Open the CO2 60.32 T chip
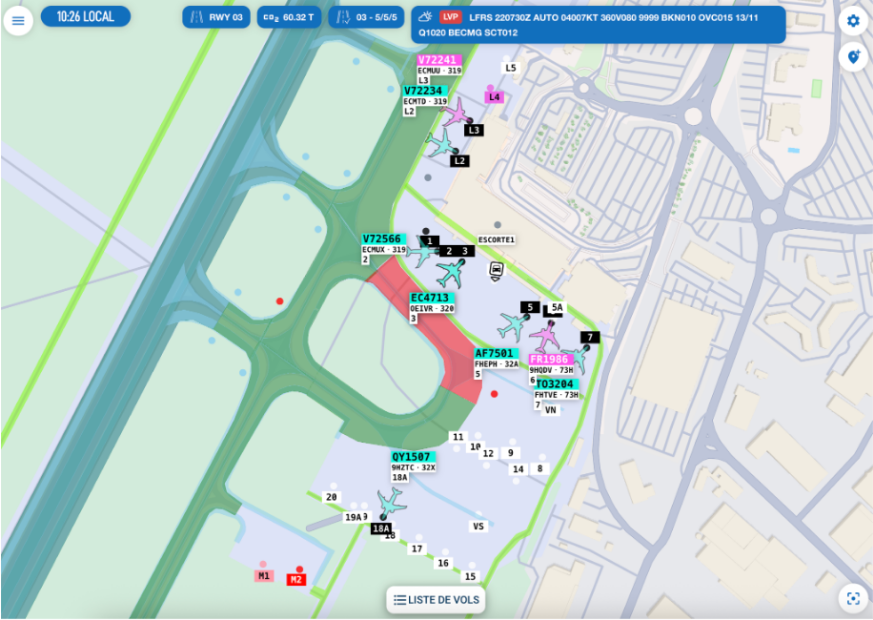Screen dimensions: 873x620 tap(290, 17)
